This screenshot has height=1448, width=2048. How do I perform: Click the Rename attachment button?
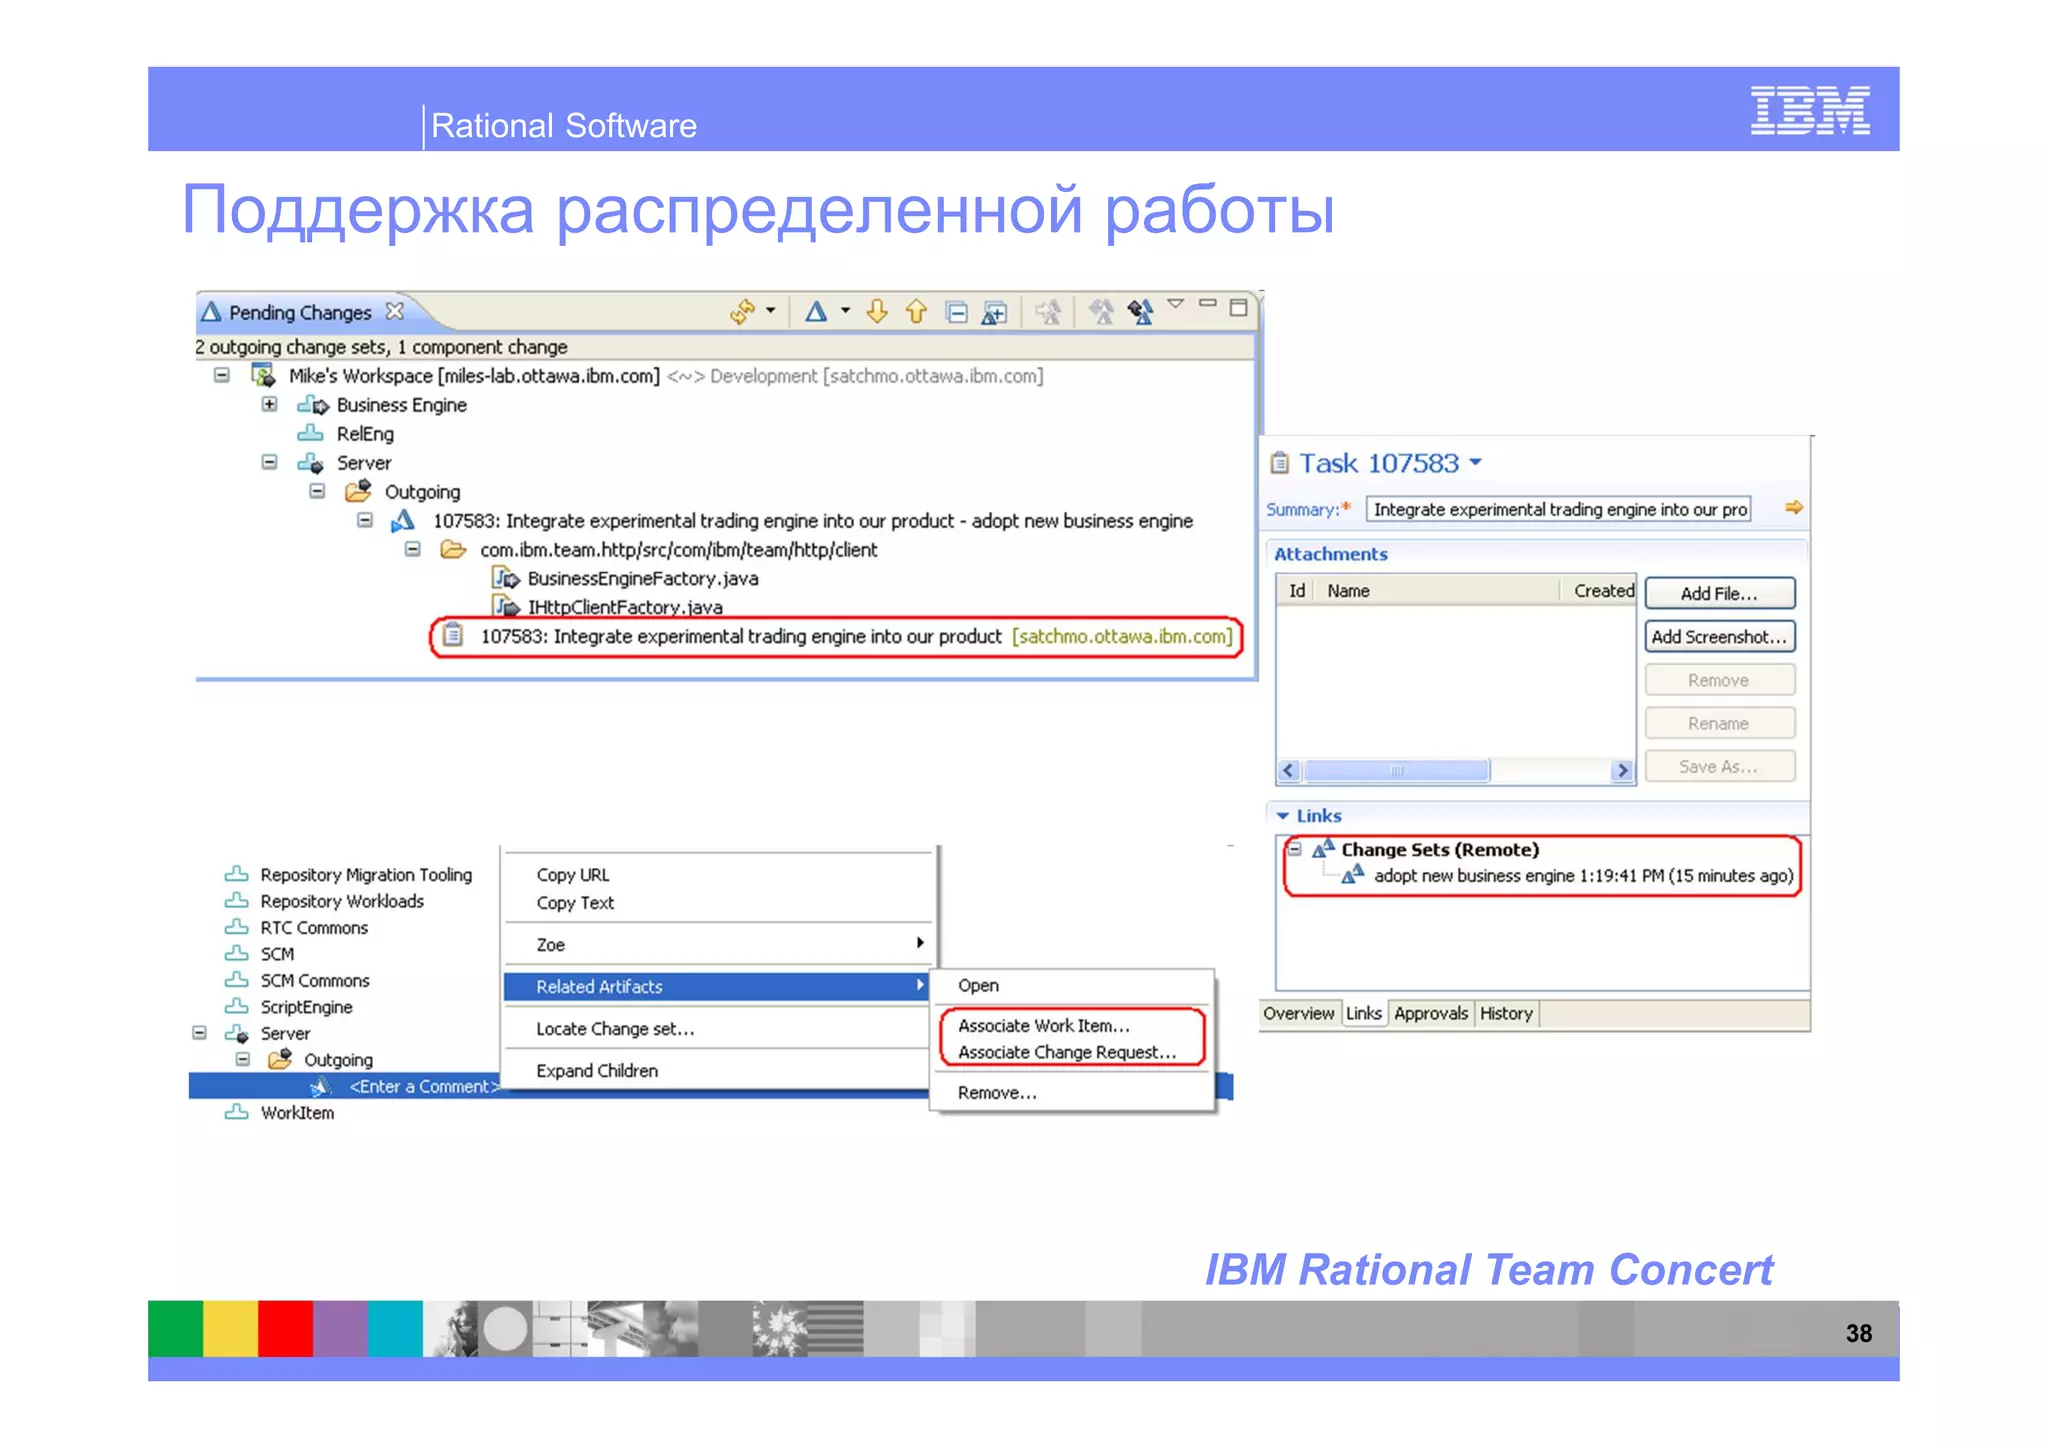pos(1719,723)
